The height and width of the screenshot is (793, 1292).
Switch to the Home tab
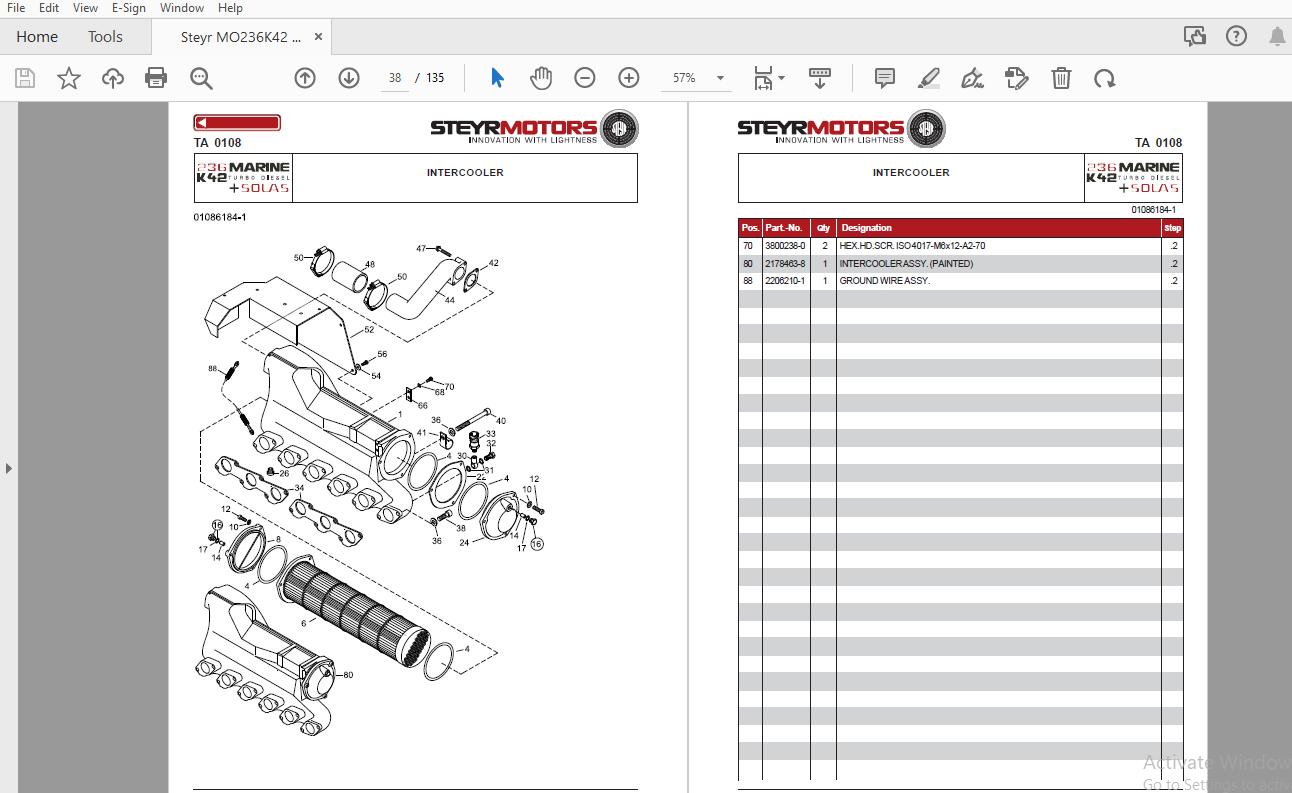37,37
